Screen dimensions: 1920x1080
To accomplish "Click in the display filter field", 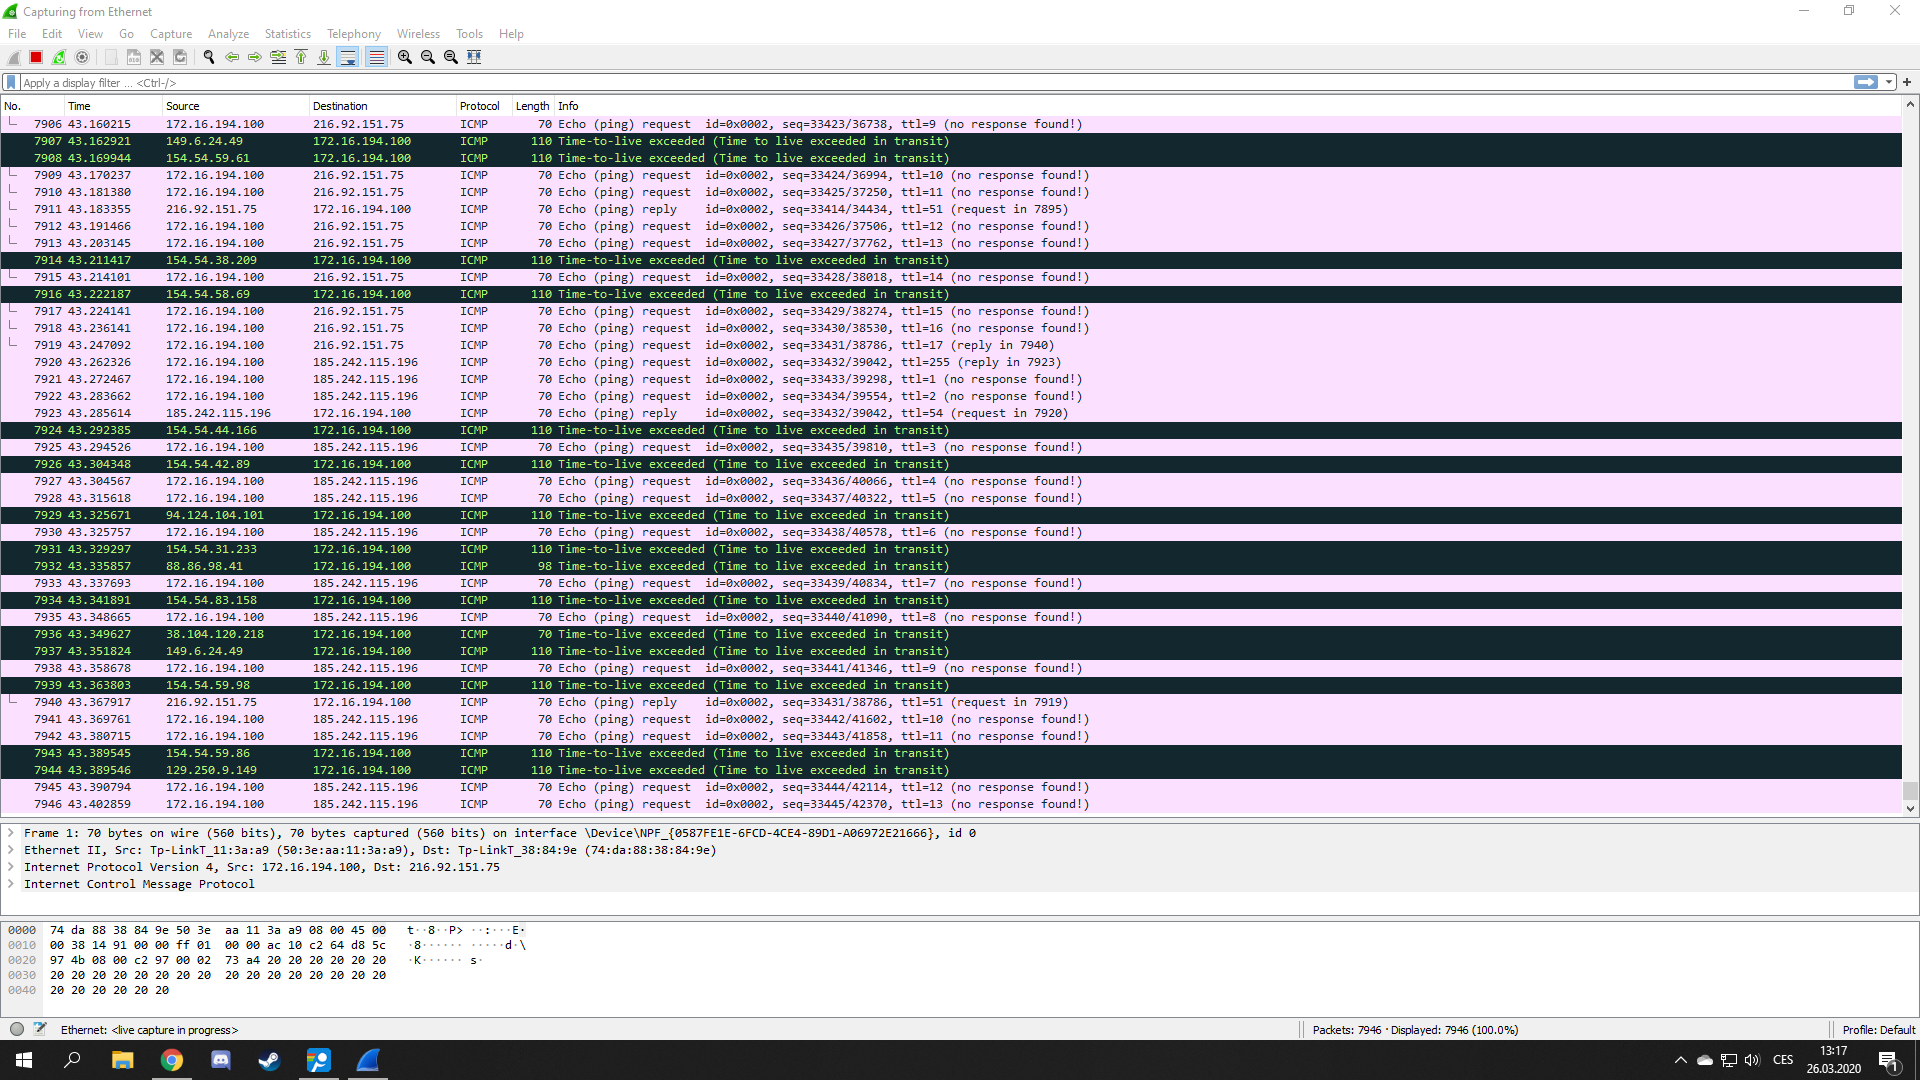I will click(900, 83).
